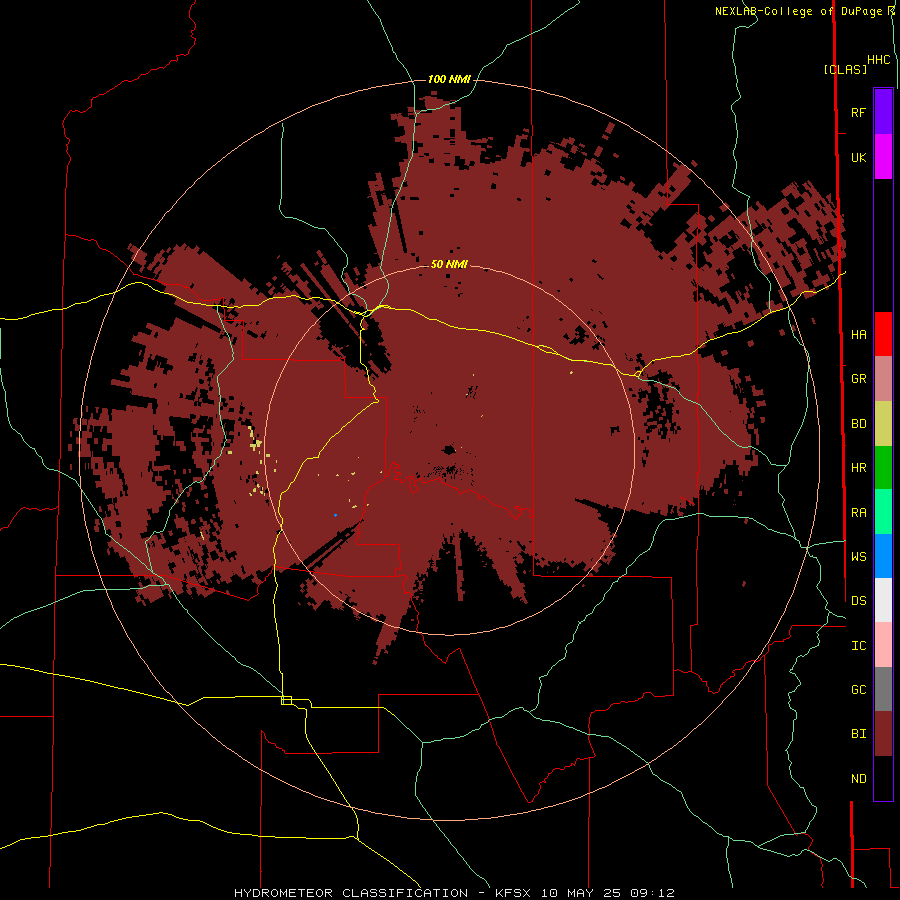
Task: Click the ND legend label
Action: (x=858, y=779)
